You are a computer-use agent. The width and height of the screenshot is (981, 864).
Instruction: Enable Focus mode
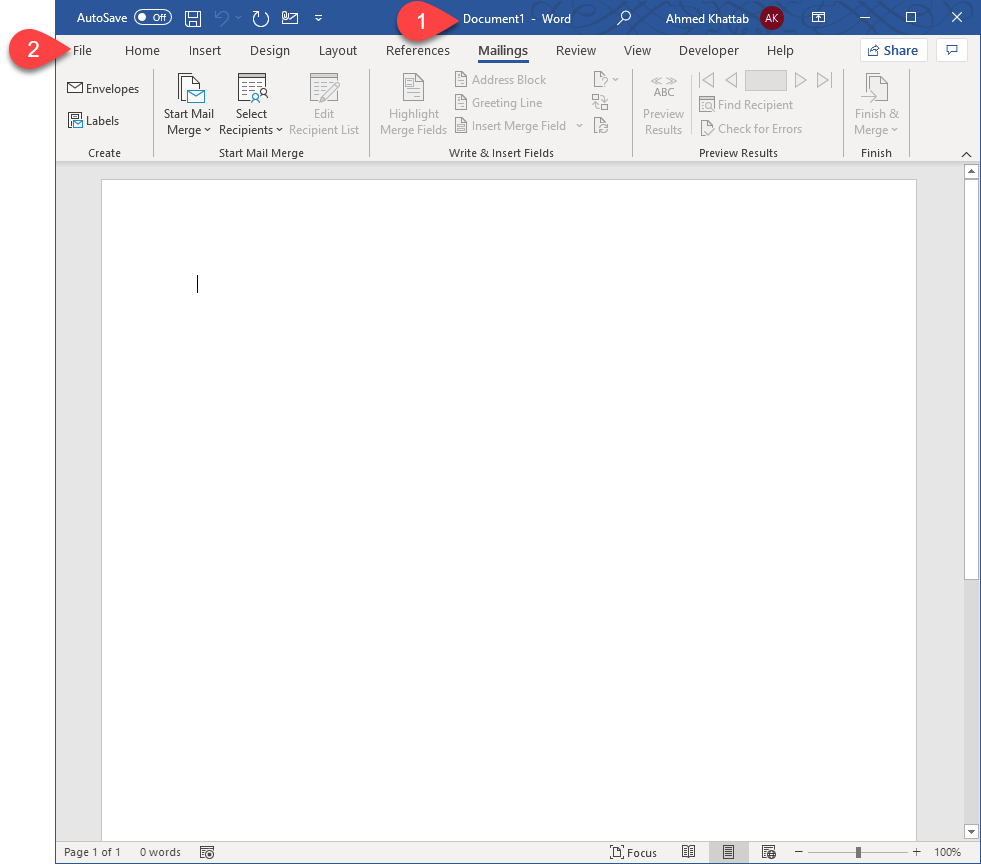633,852
